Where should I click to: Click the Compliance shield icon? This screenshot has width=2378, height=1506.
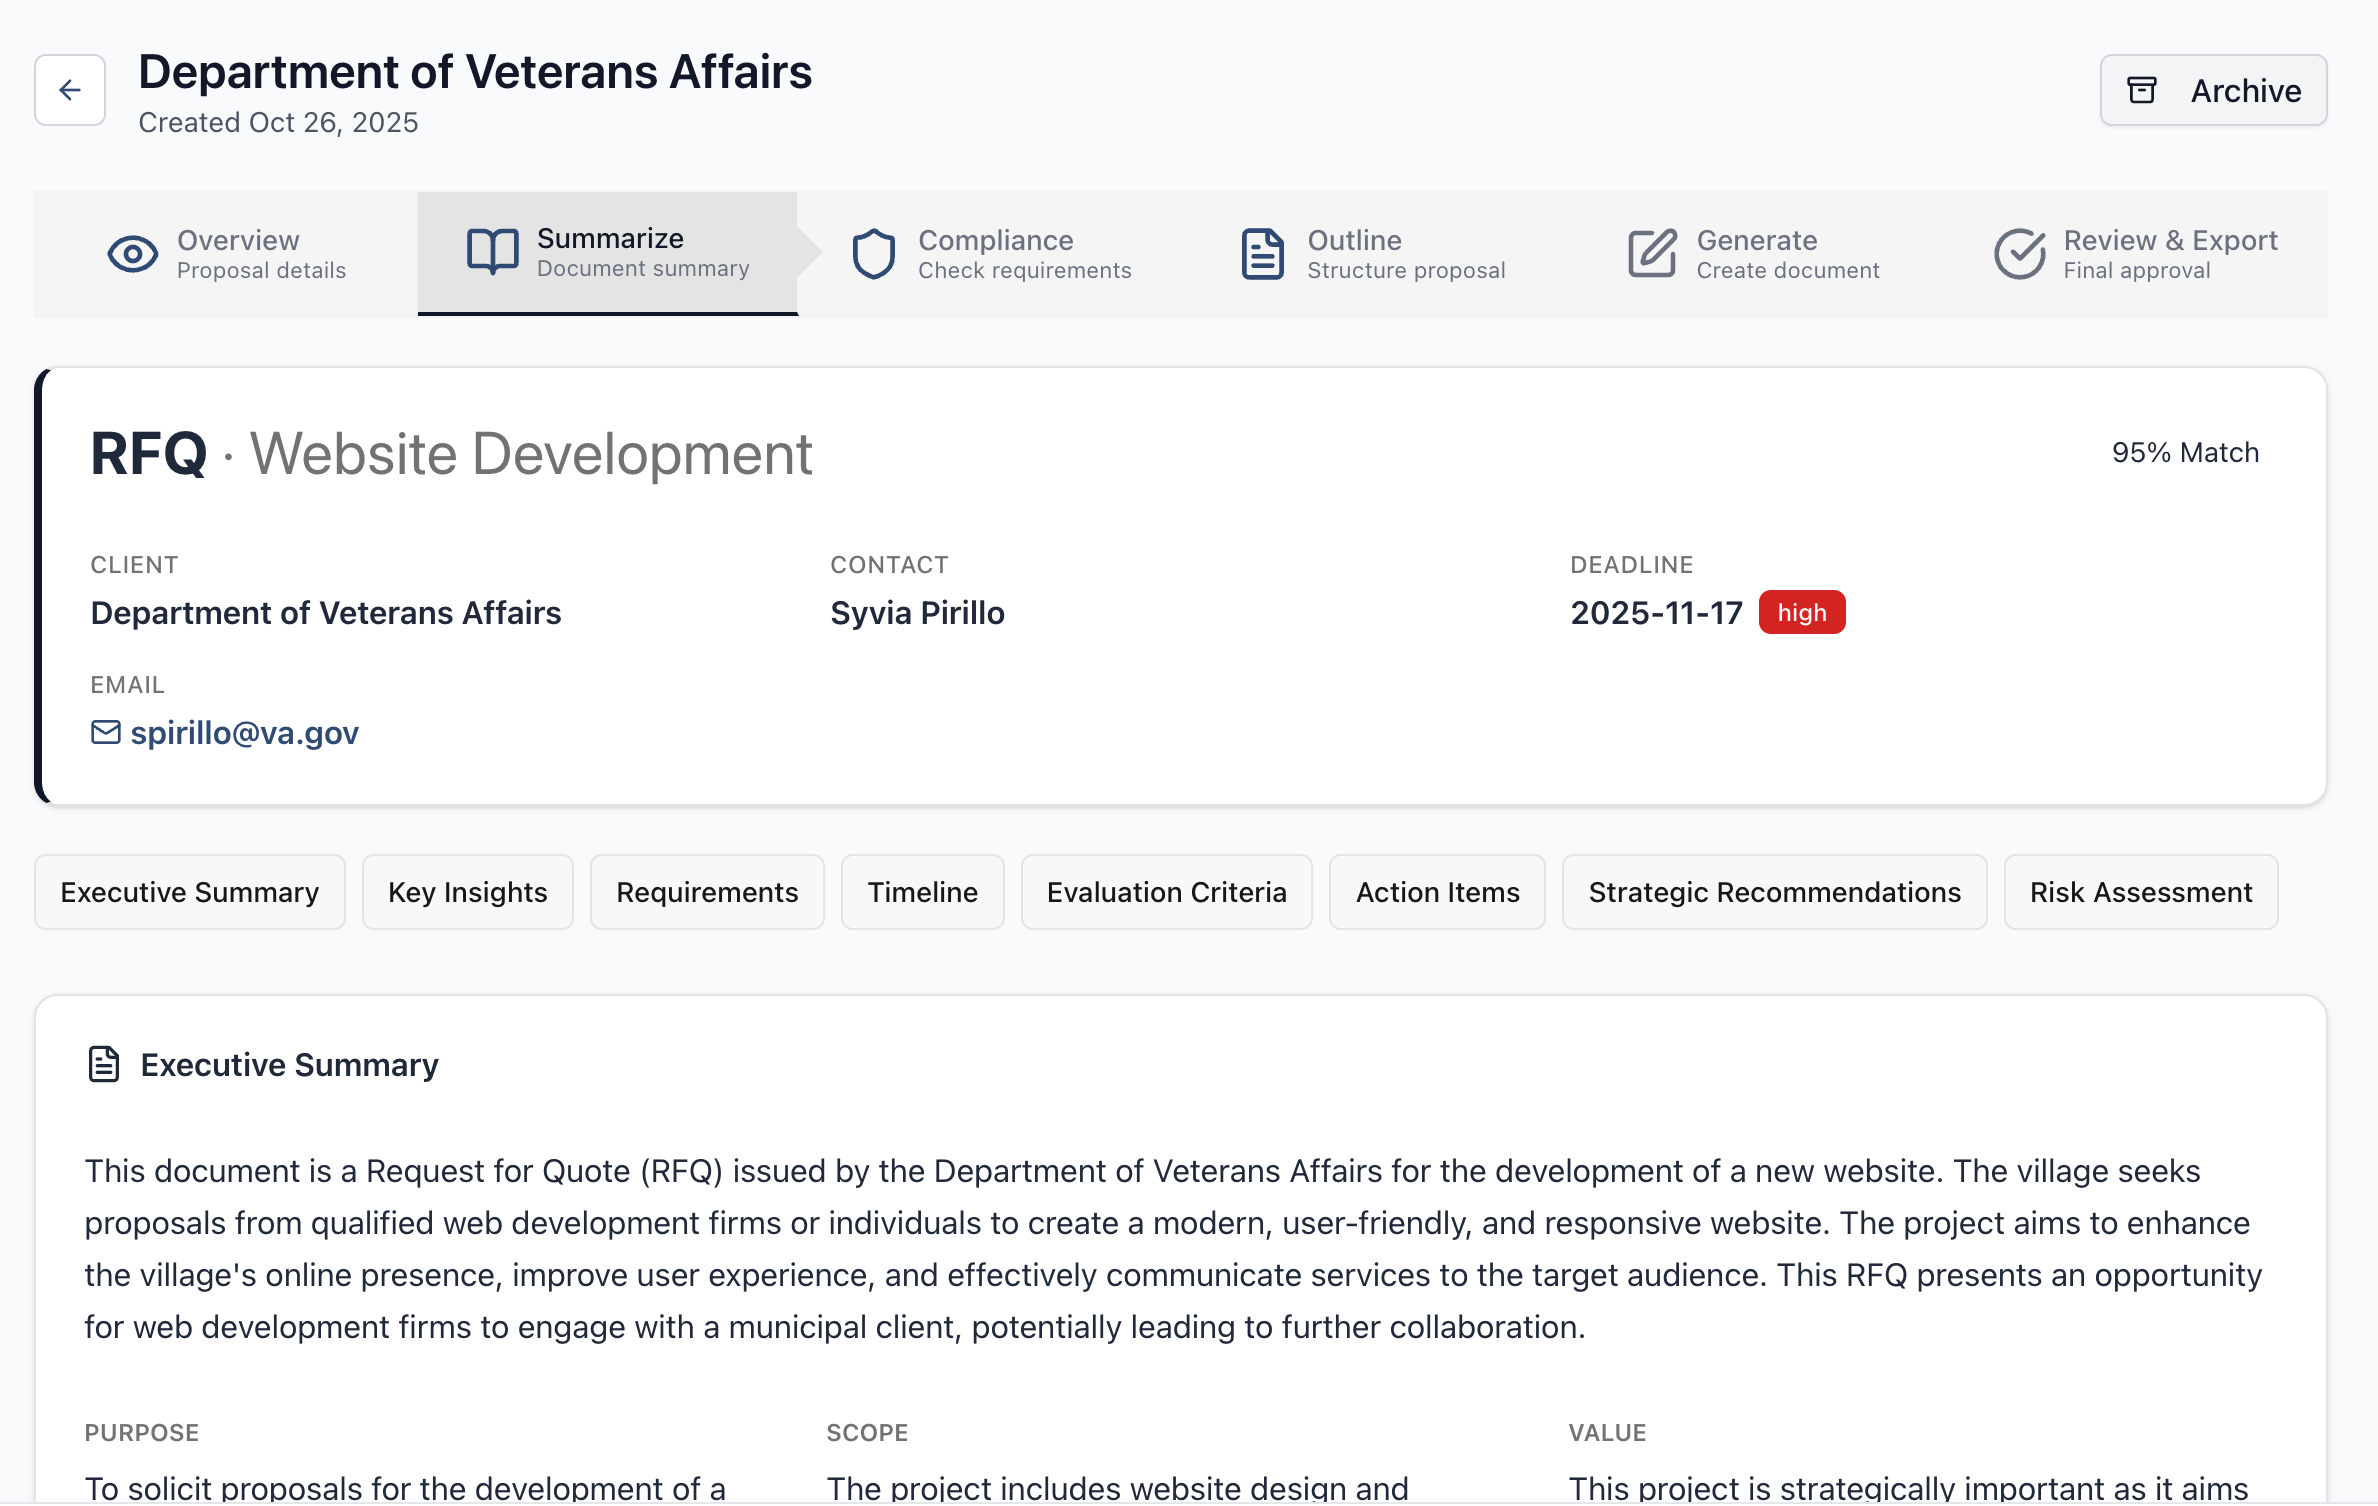pos(873,254)
